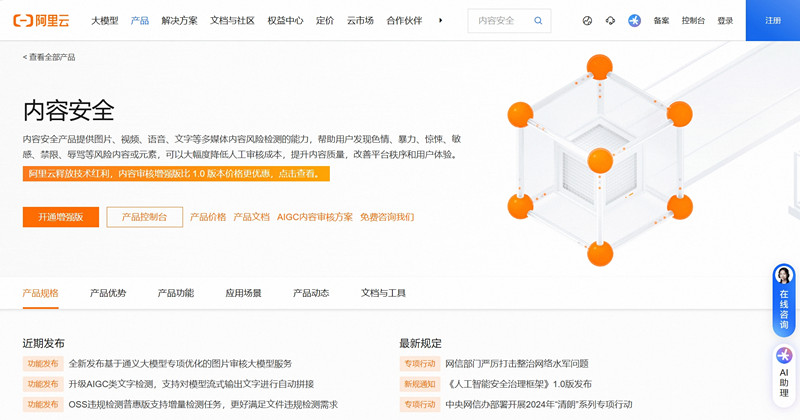Open the 产品 menu
Image resolution: width=800 pixels, height=420 pixels.
click(139, 20)
